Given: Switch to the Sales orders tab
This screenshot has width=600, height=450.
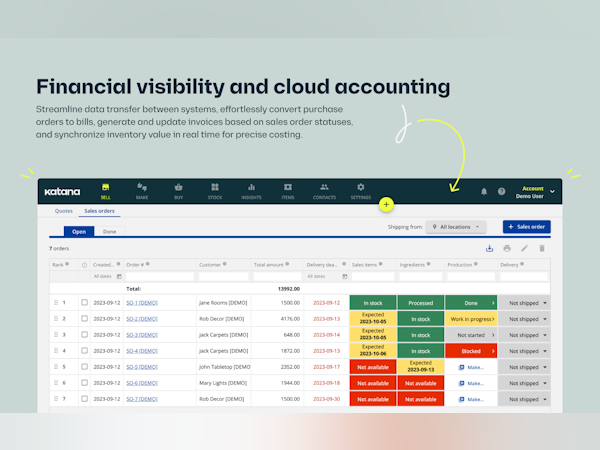Looking at the screenshot, I should (x=99, y=211).
